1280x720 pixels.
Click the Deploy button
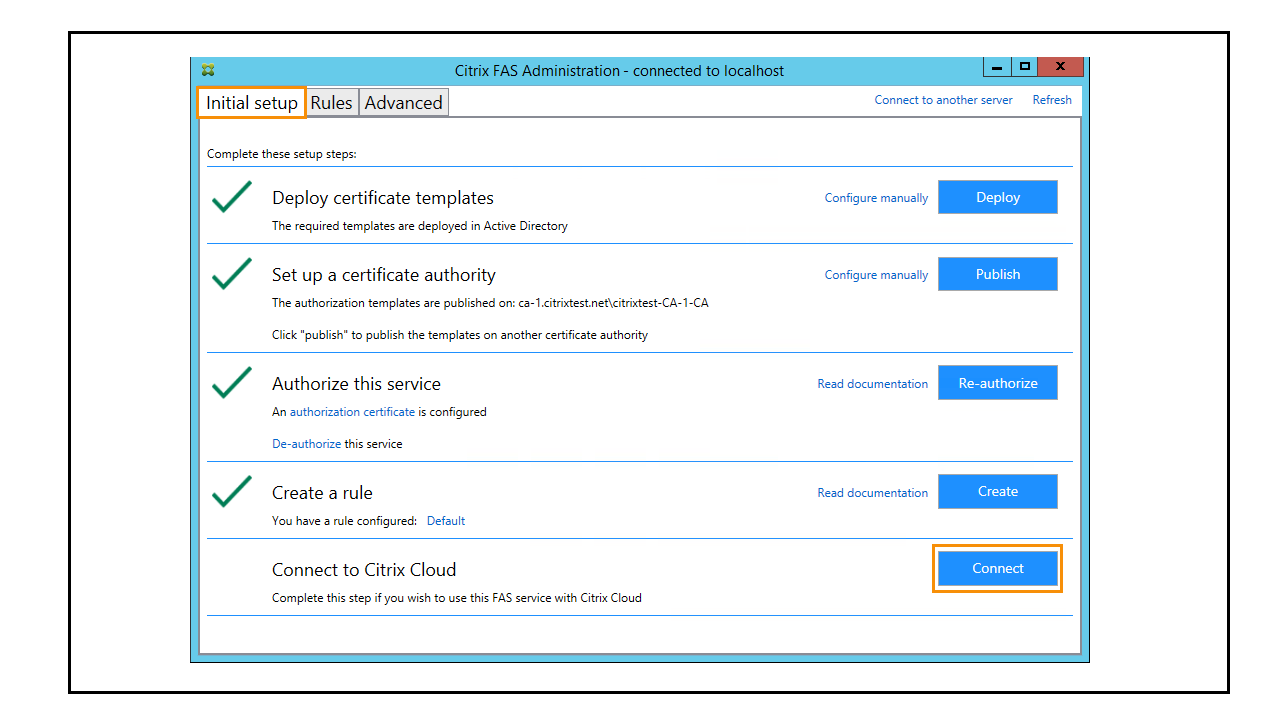(x=998, y=197)
